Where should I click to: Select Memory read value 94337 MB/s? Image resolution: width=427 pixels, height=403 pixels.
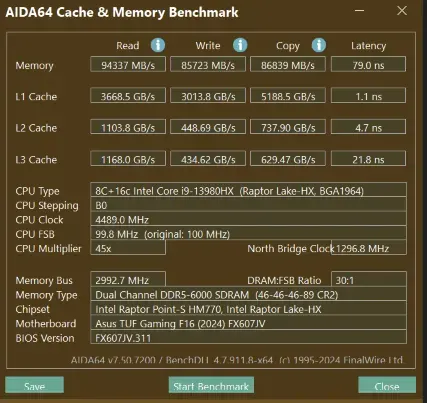click(x=128, y=64)
